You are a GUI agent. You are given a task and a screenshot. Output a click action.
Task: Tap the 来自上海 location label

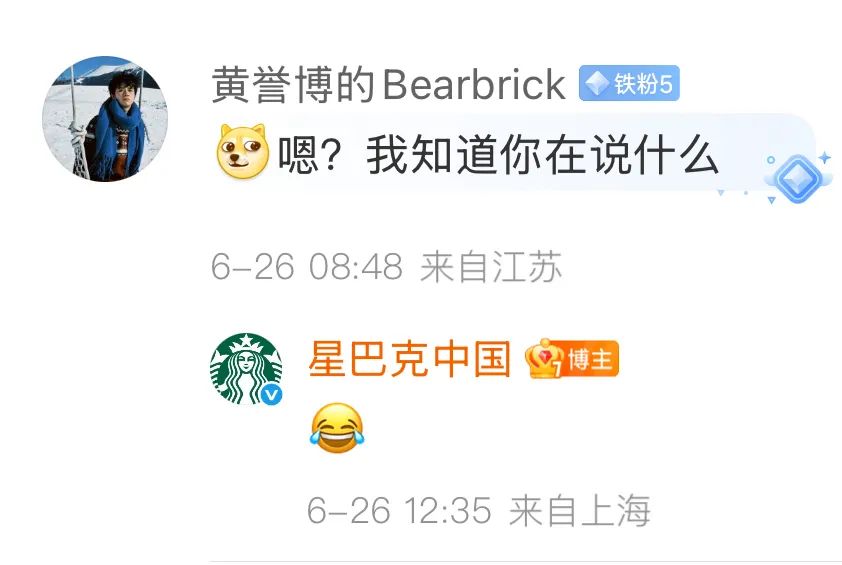point(580,510)
